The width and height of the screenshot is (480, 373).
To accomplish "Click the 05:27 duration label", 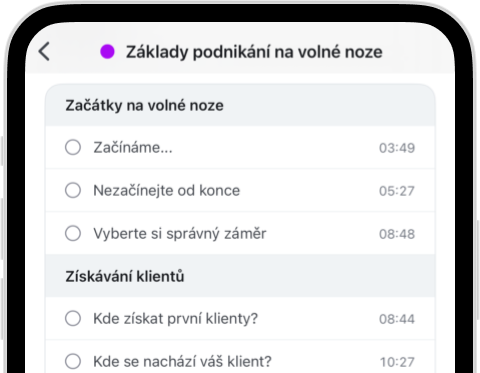I will coord(397,191).
